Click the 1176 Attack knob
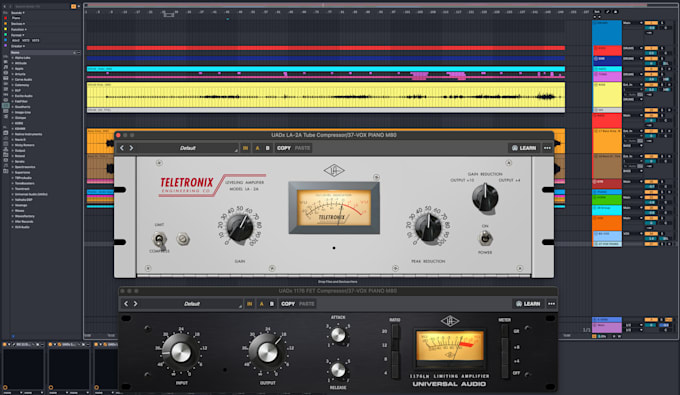 (338, 335)
